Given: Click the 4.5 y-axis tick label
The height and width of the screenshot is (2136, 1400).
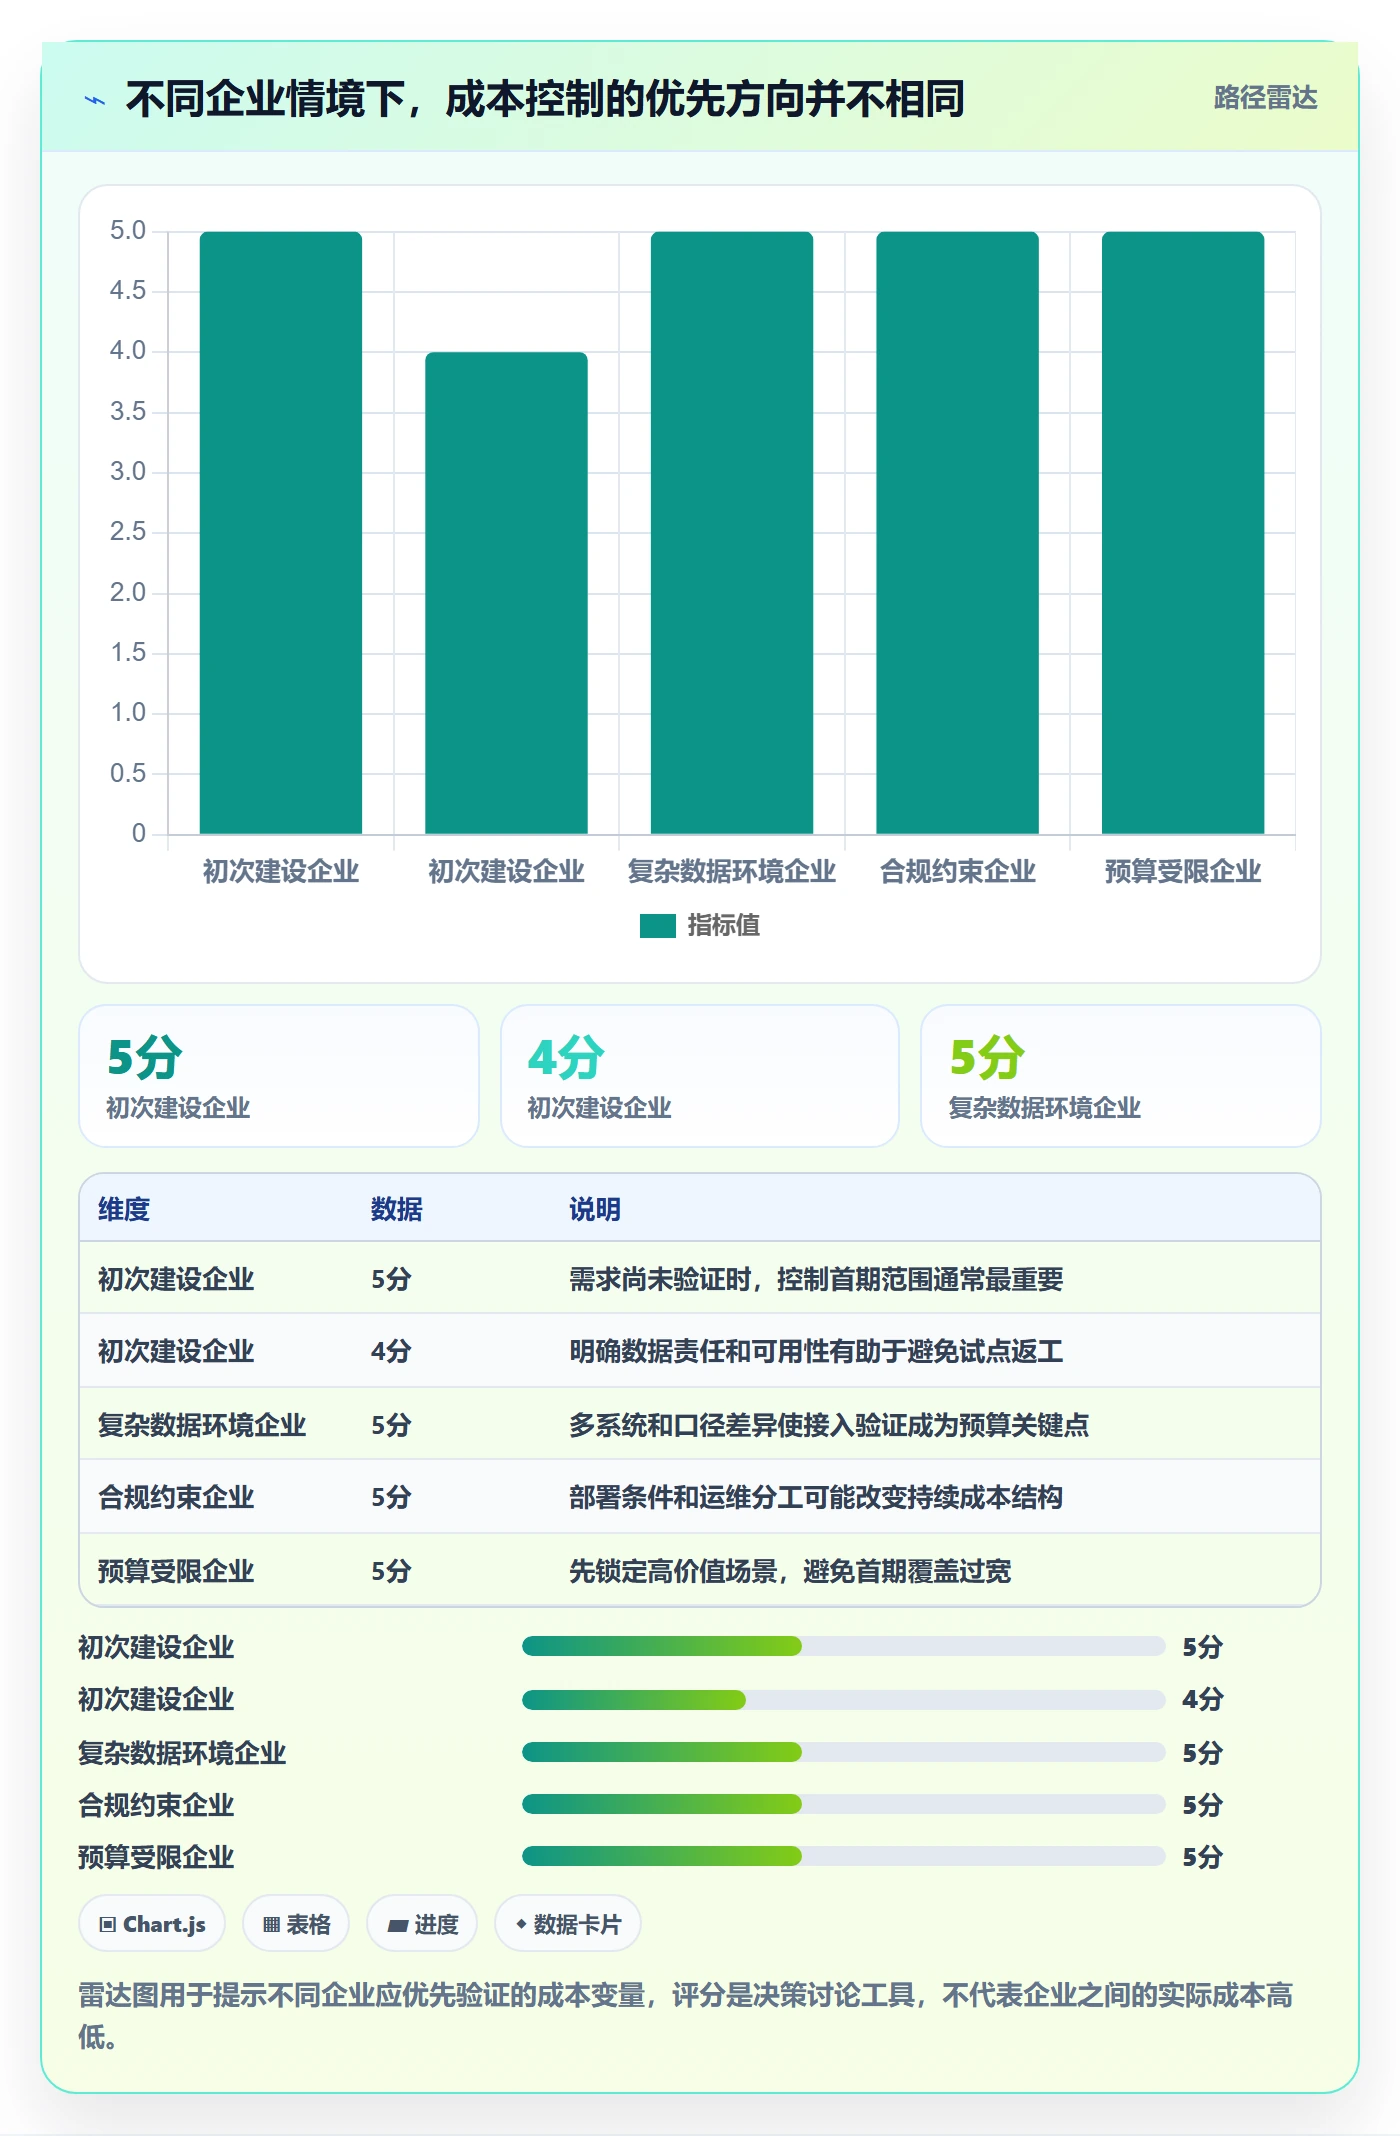Looking at the screenshot, I should (x=128, y=291).
